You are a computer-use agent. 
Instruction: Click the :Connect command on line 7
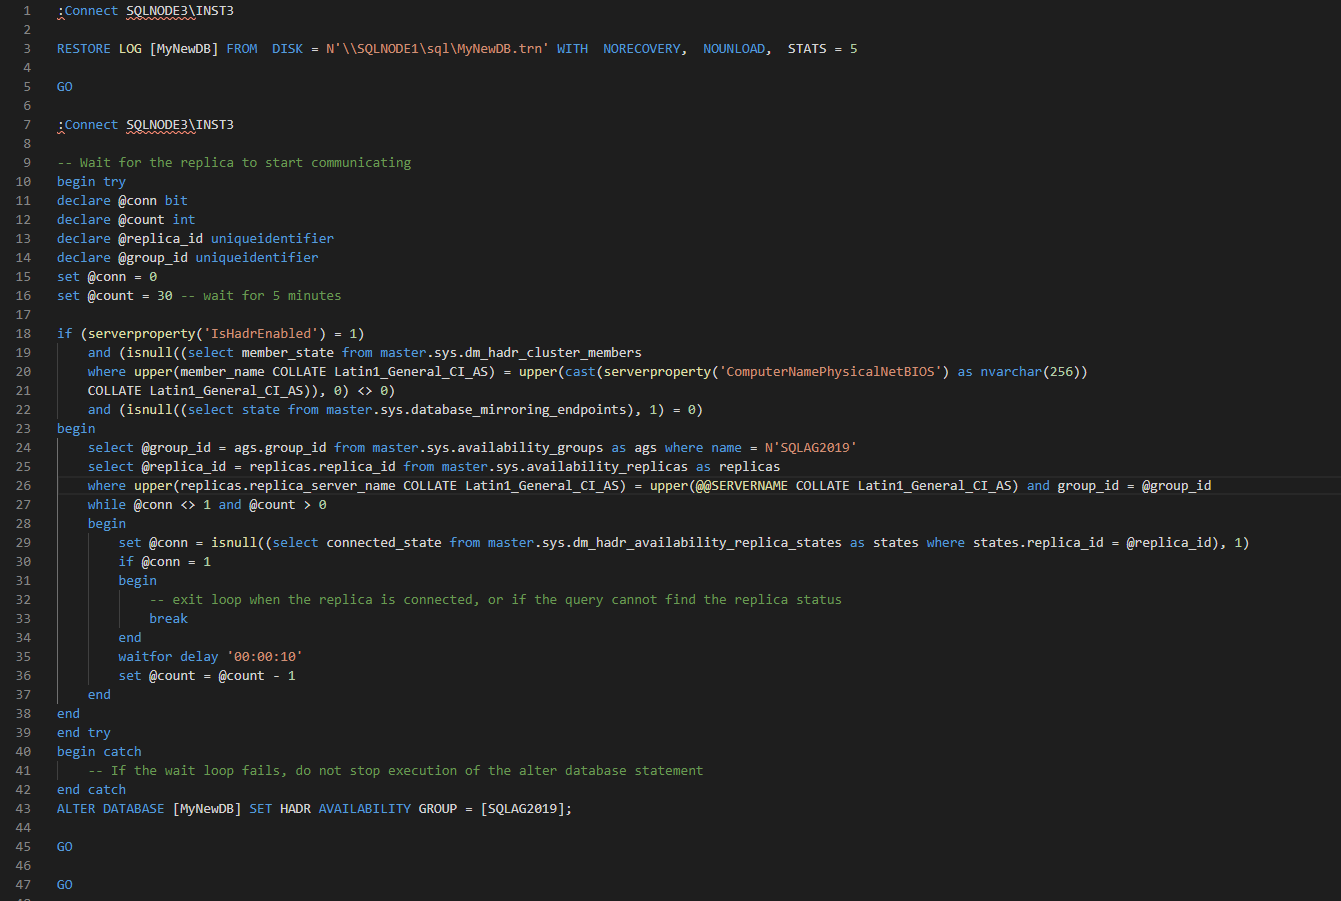click(88, 124)
